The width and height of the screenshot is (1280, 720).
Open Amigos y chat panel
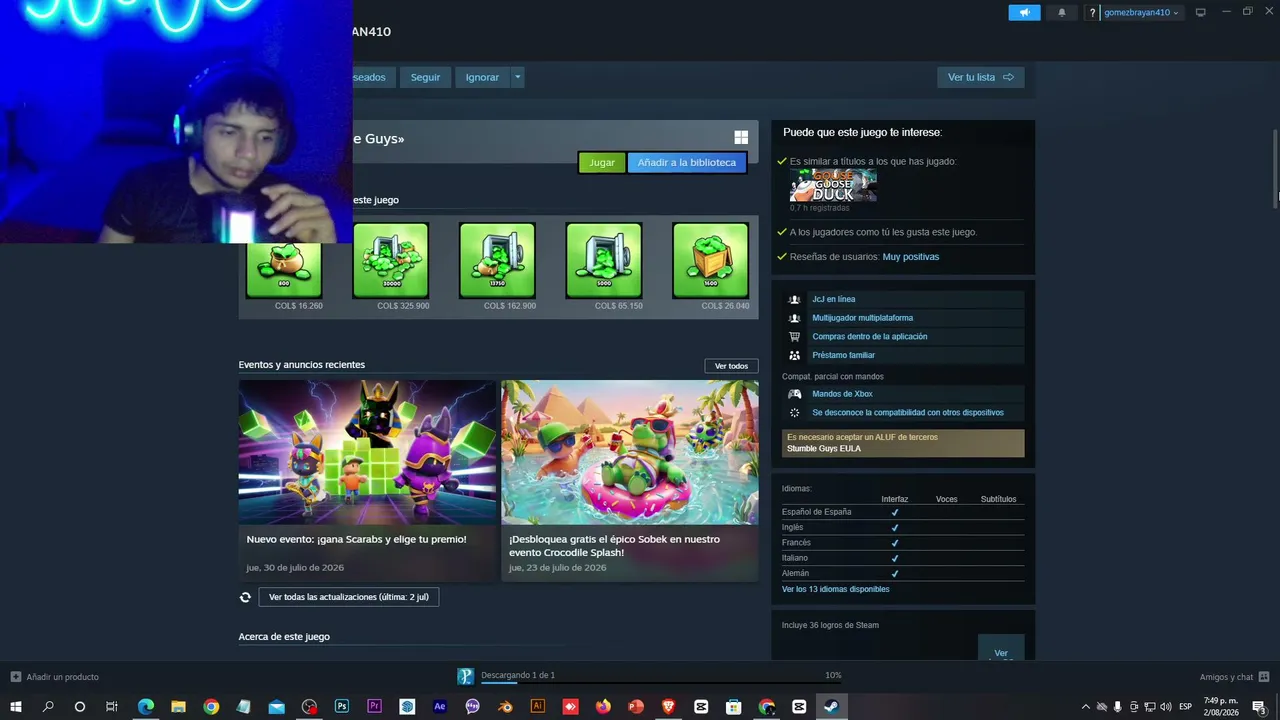(x=1234, y=677)
